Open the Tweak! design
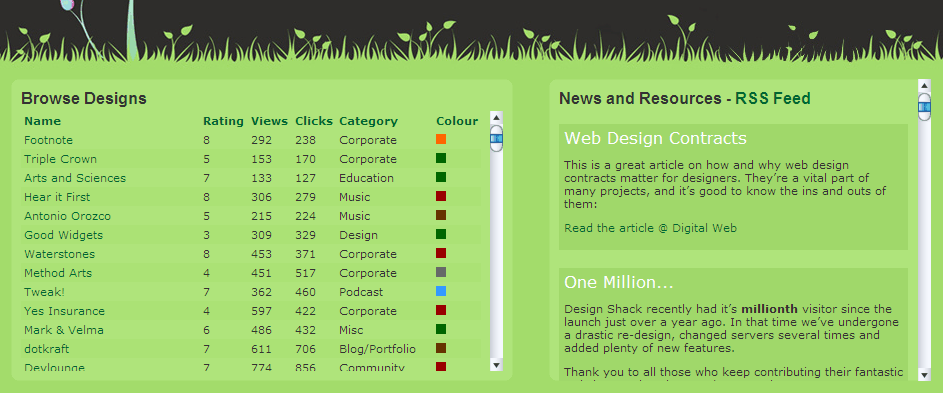 pos(44,292)
